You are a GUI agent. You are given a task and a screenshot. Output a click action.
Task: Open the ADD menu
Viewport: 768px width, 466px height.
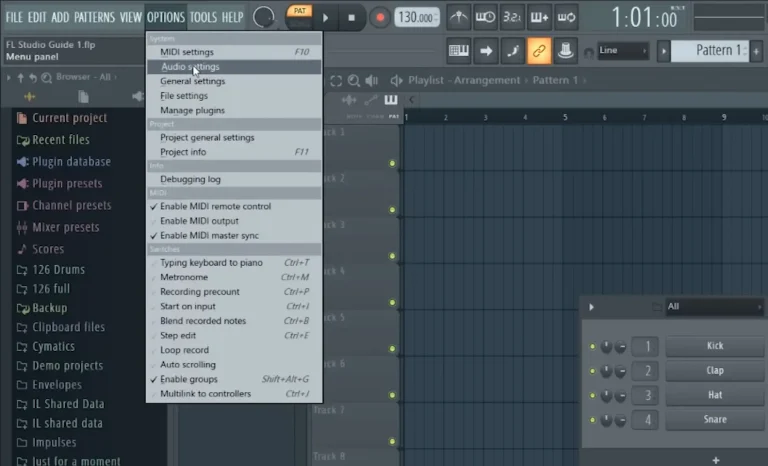pos(60,17)
